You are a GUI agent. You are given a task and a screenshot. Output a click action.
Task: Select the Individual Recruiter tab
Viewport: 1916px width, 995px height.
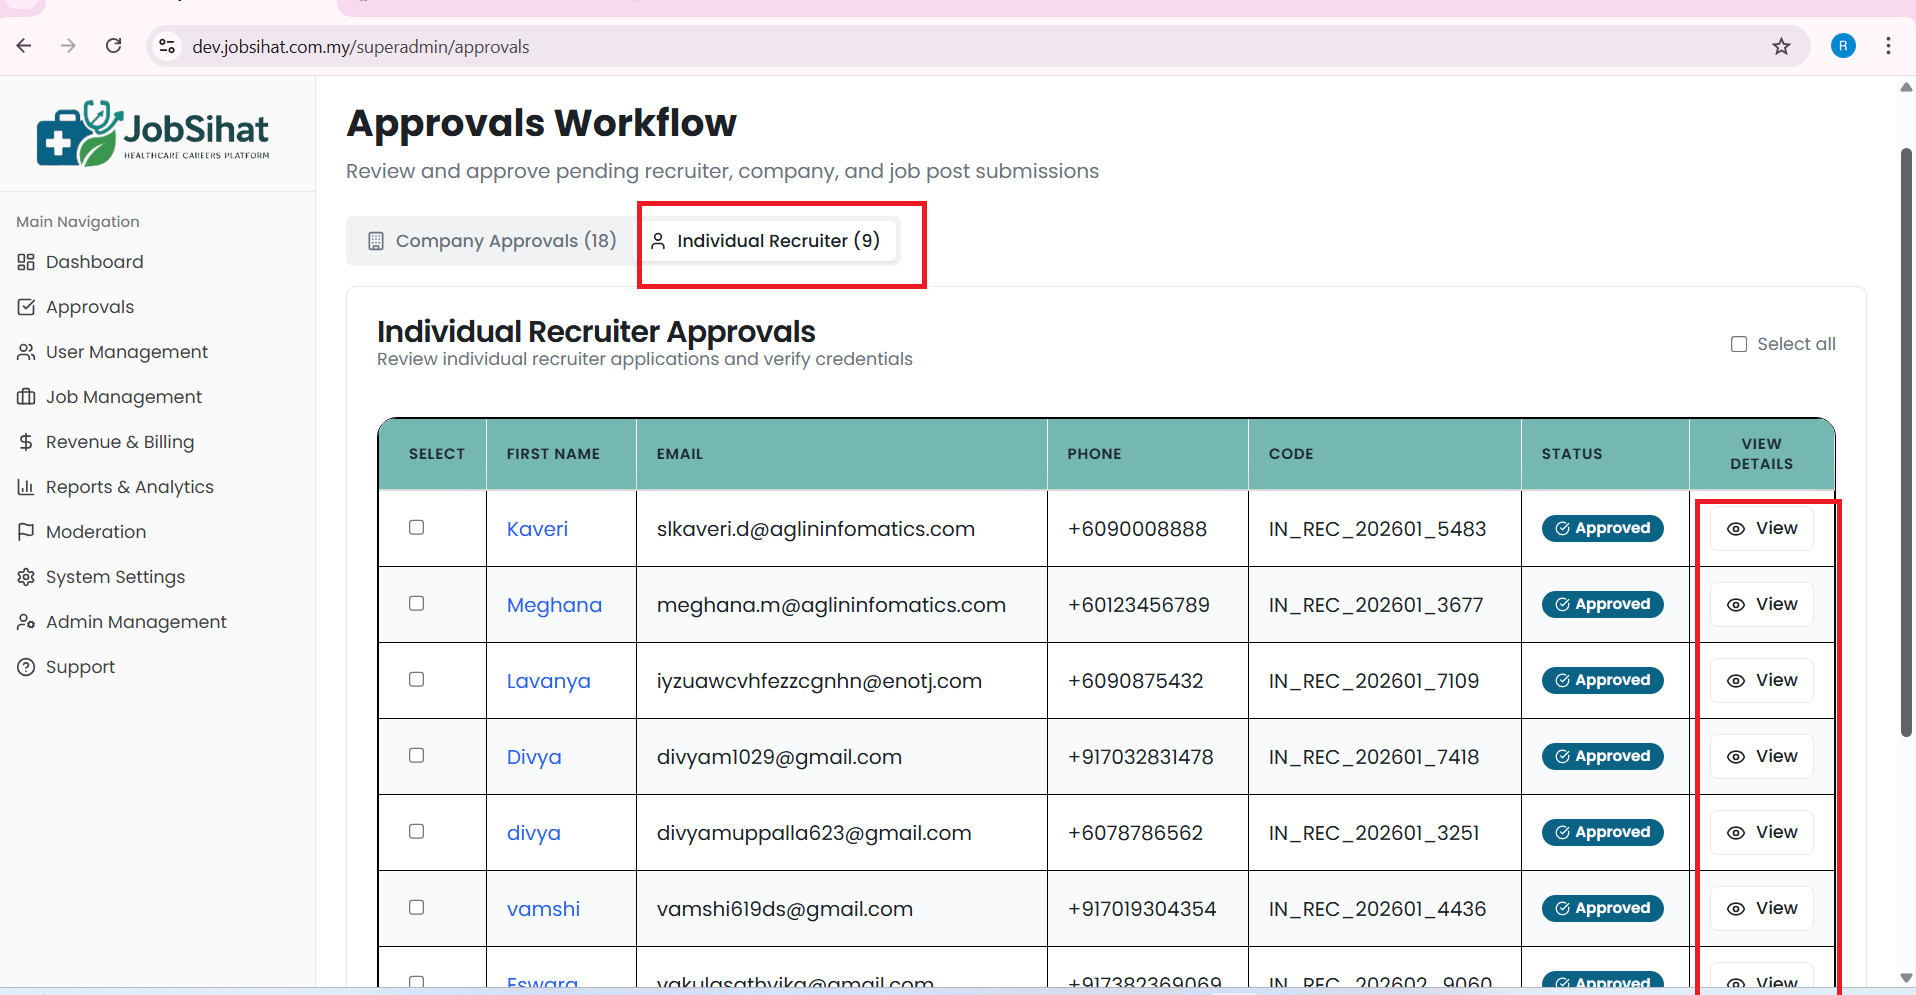click(x=767, y=241)
